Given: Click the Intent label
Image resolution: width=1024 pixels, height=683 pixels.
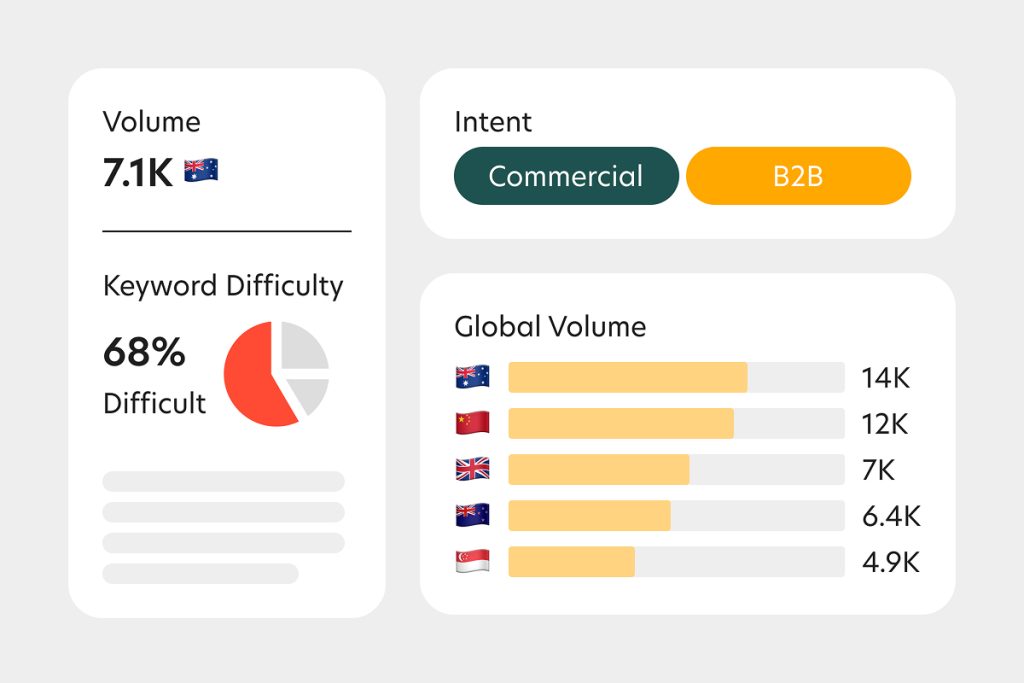Looking at the screenshot, I should point(493,122).
